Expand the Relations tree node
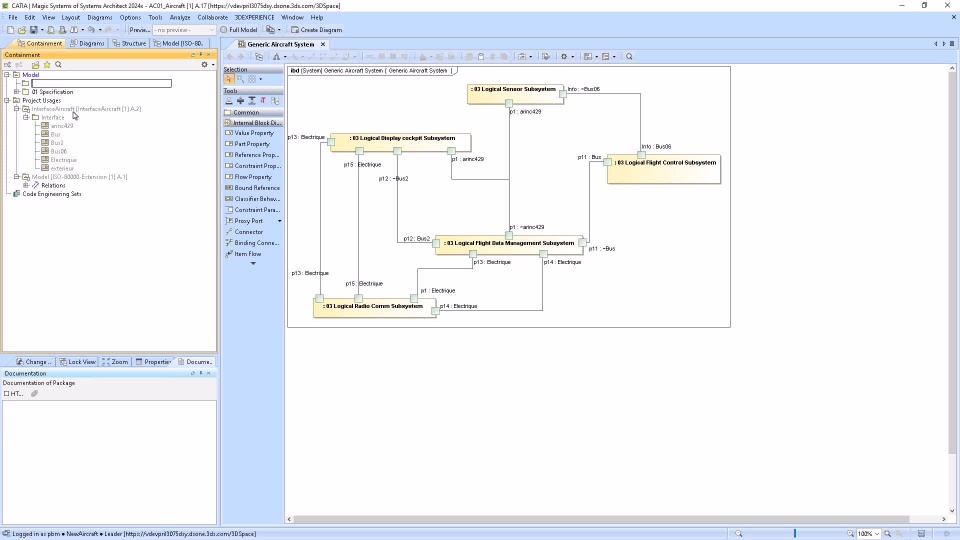The image size is (960, 540). tap(26, 185)
